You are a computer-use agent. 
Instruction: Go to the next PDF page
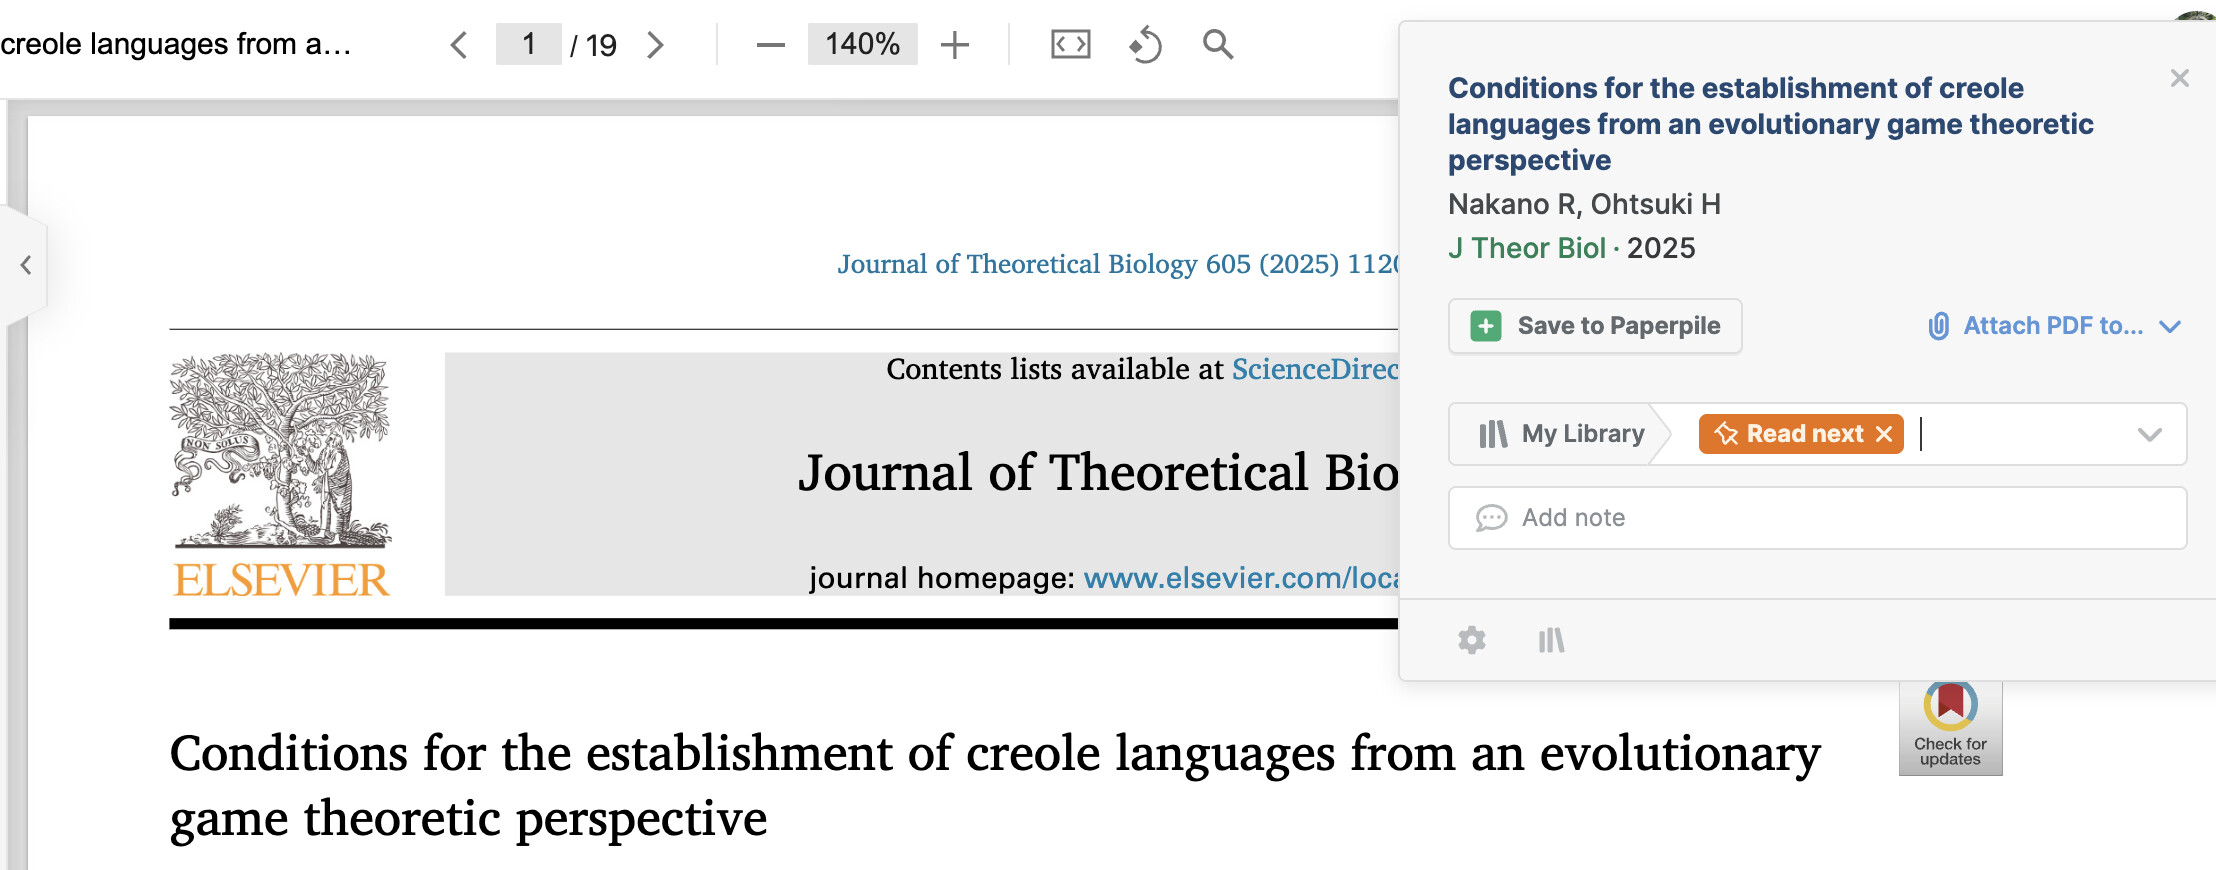[655, 45]
